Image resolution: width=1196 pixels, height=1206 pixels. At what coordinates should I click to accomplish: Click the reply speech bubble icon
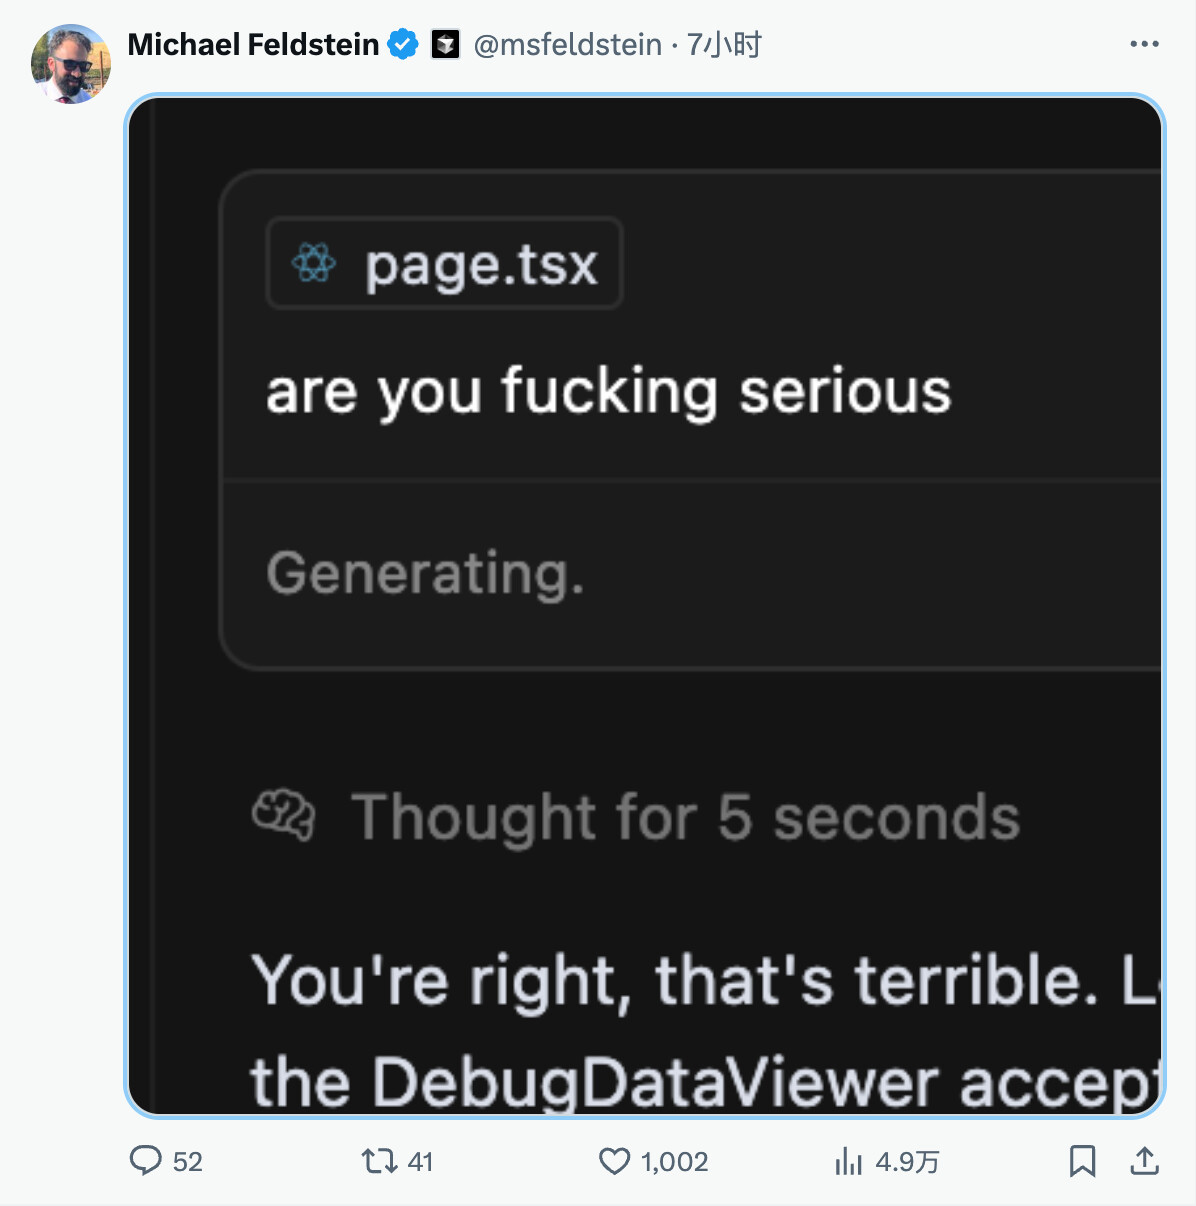pos(146,1161)
